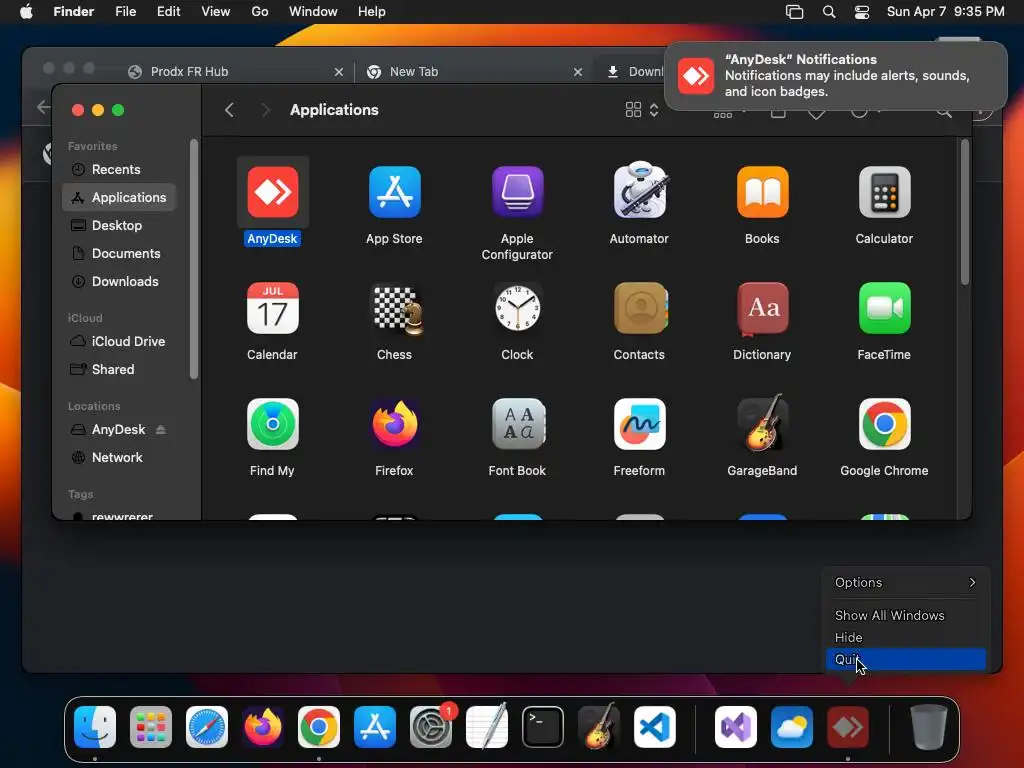Open System Settings in the Dock
This screenshot has height=768, width=1024.
click(431, 727)
